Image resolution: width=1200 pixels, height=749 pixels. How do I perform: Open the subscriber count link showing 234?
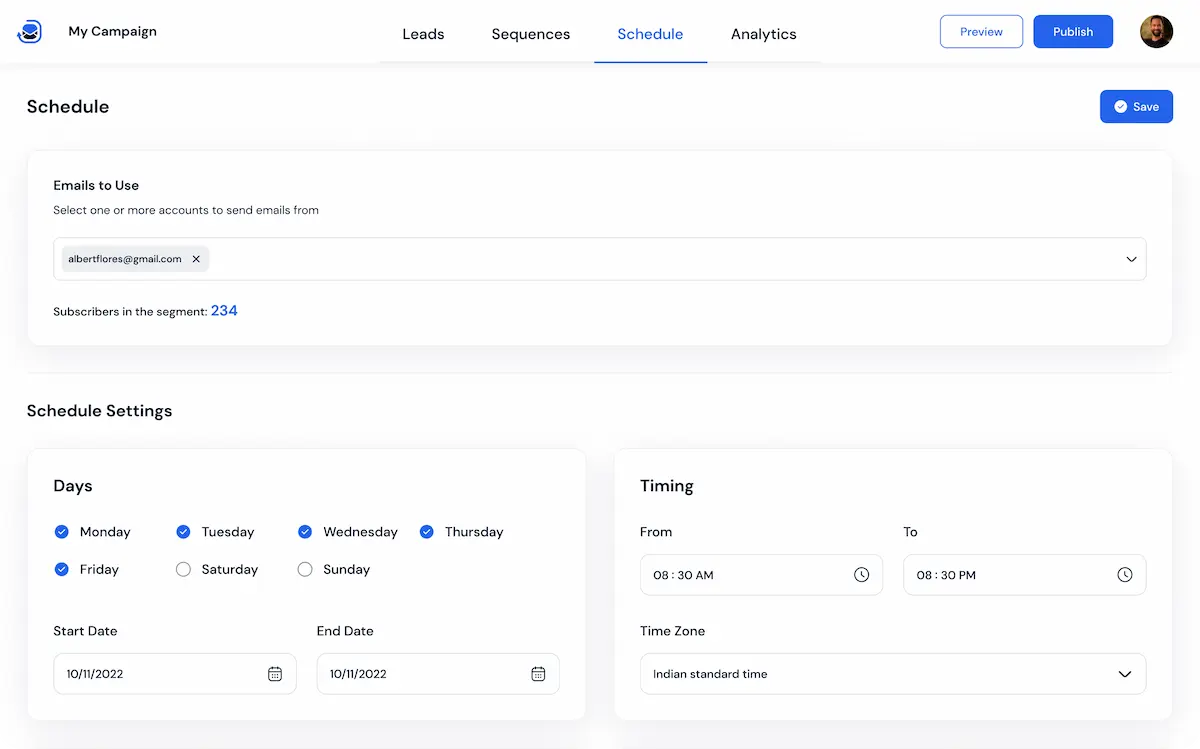(x=224, y=311)
